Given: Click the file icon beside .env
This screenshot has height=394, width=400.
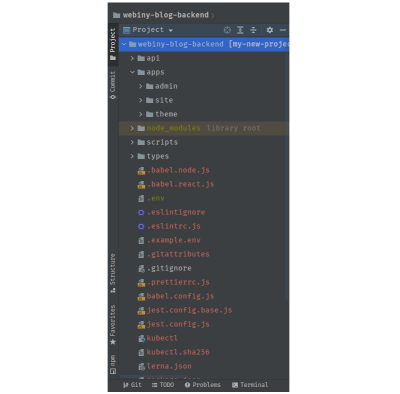Looking at the screenshot, I should point(141,198).
